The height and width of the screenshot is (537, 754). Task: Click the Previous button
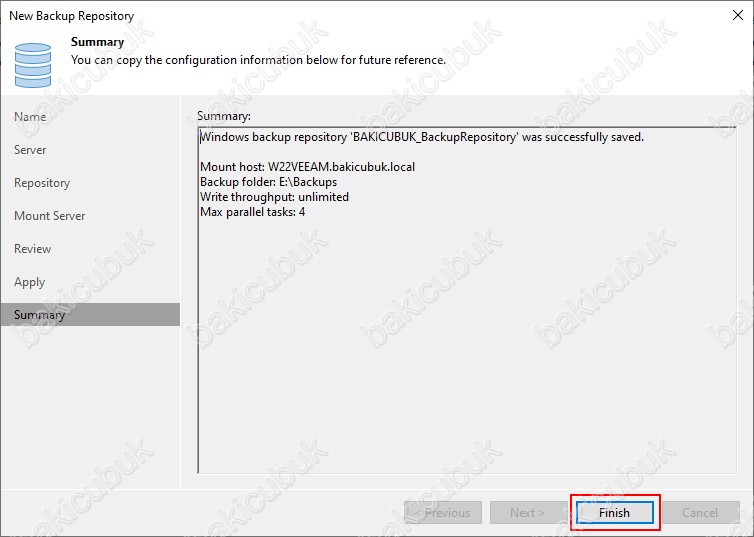[443, 513]
